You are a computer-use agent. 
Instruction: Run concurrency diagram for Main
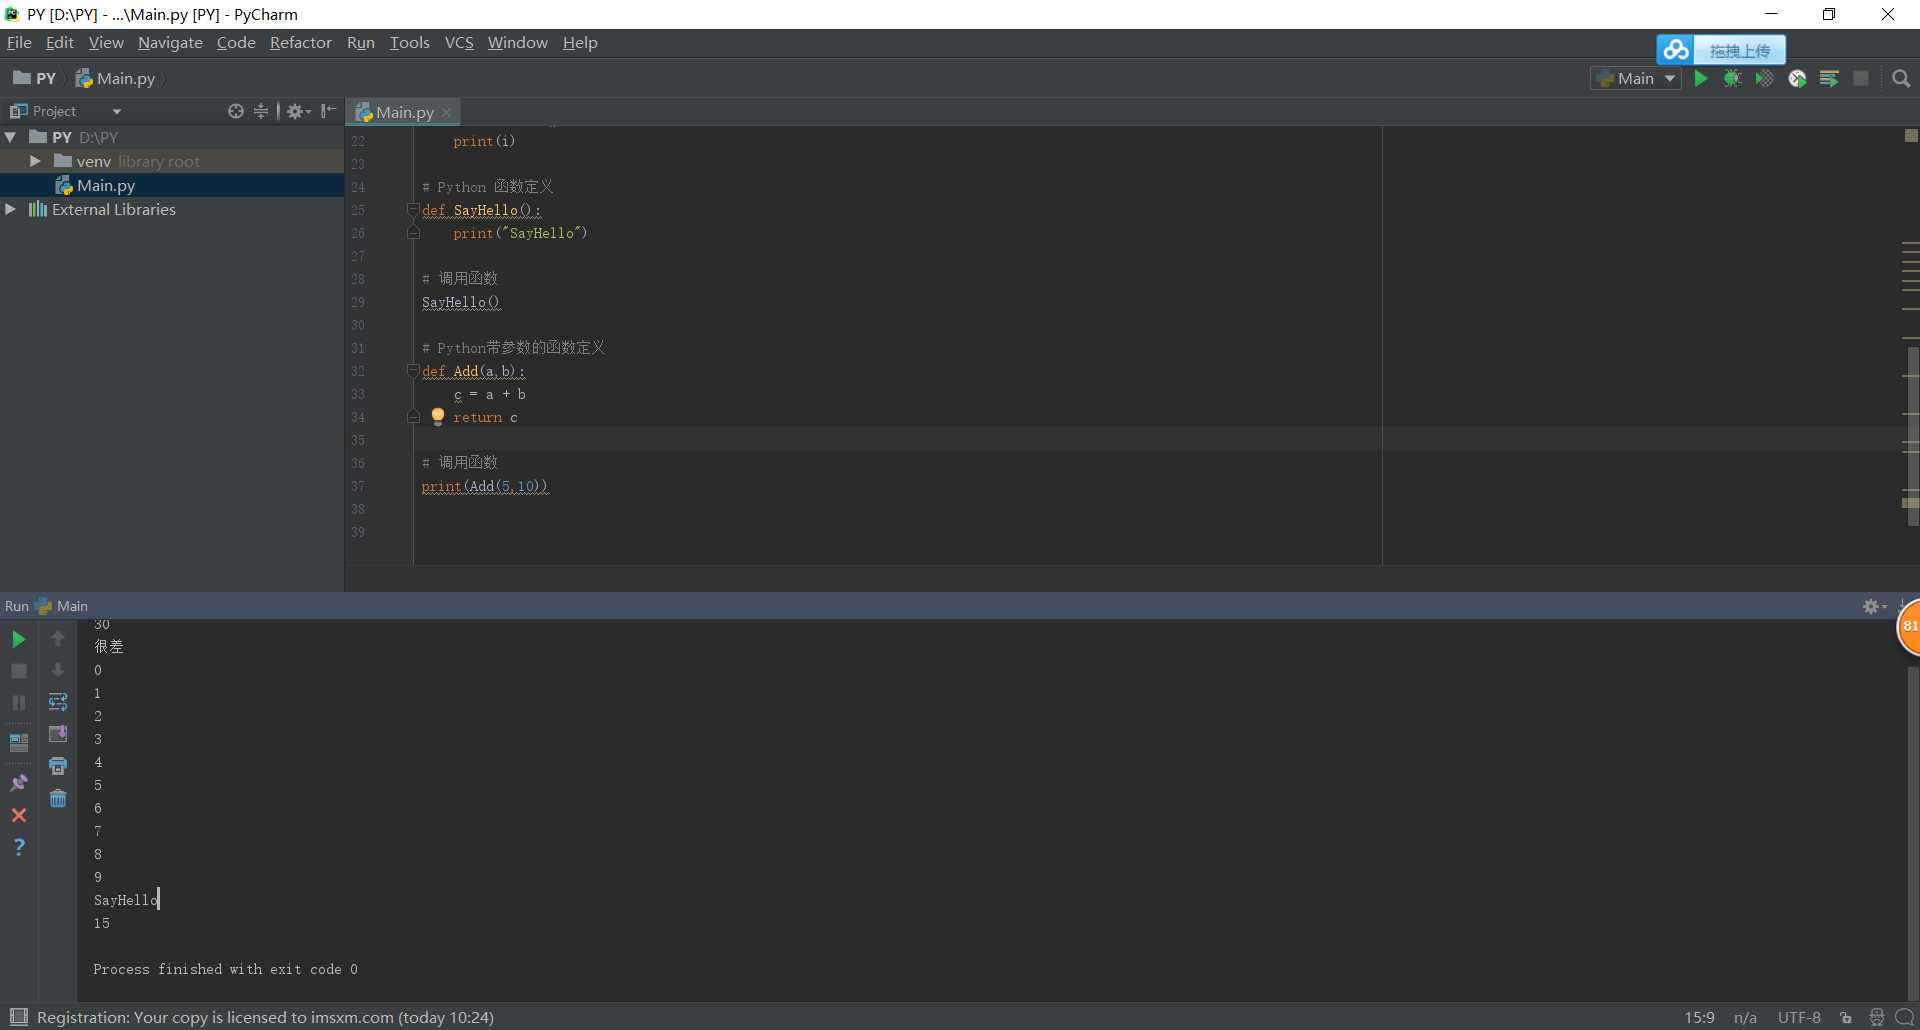coord(1829,79)
